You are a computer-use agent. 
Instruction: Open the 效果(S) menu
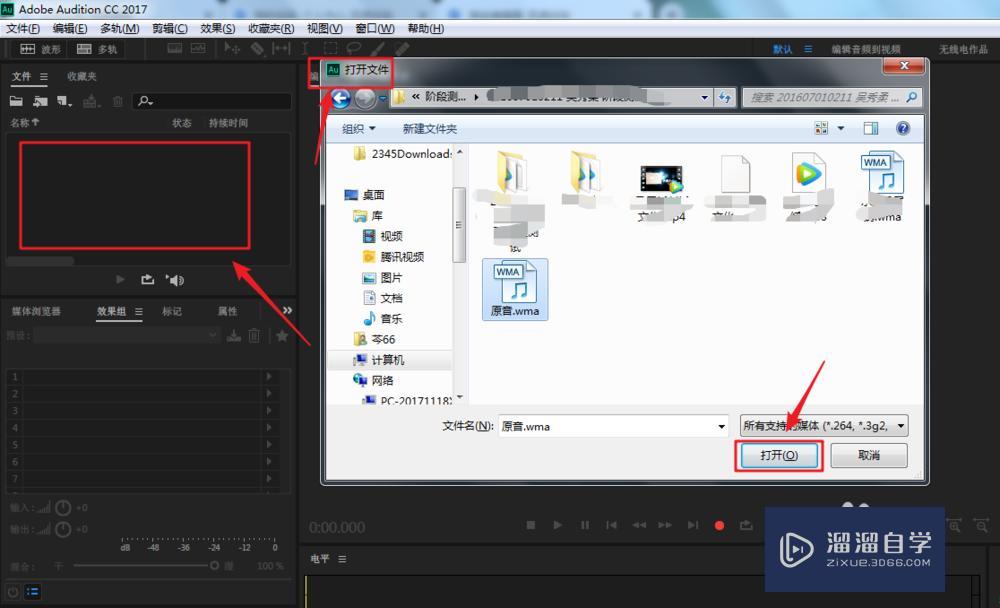(x=217, y=29)
